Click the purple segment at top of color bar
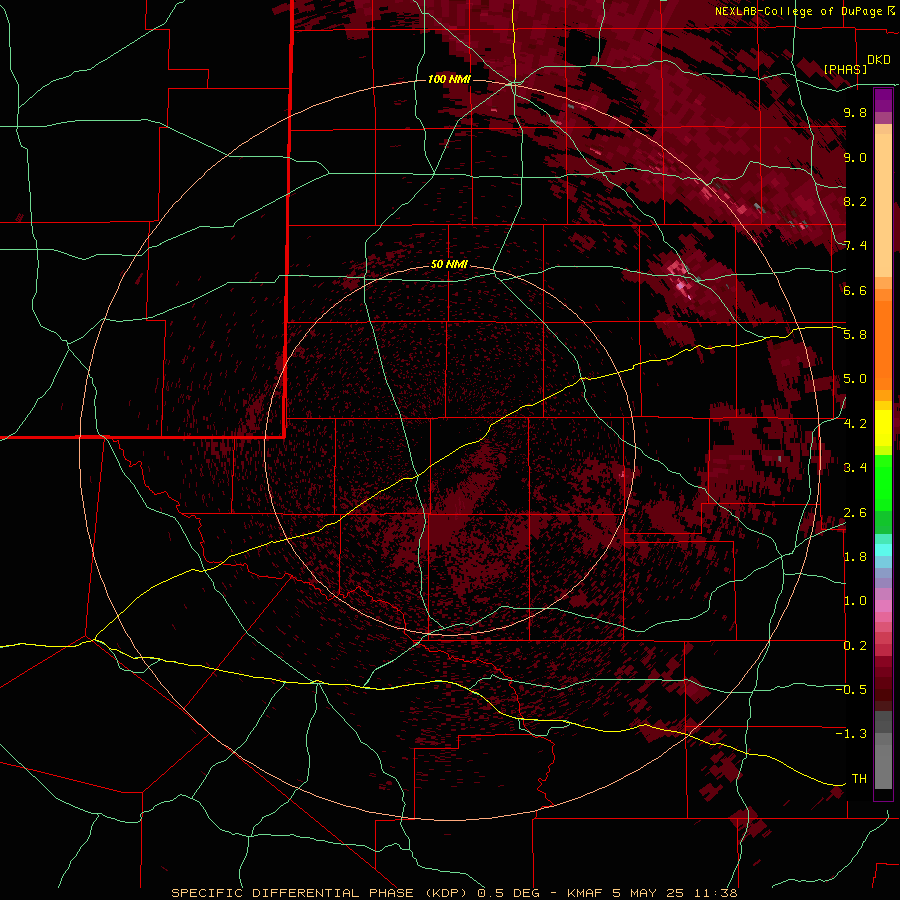This screenshot has width=900, height=900. click(x=883, y=100)
